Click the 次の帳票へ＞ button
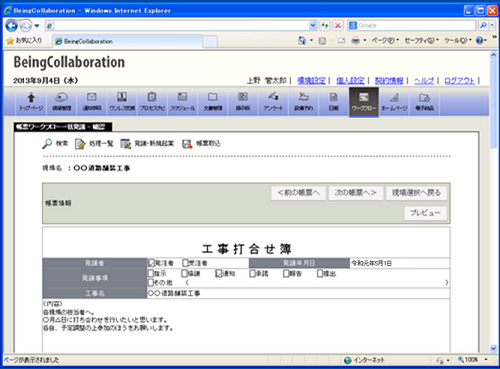This screenshot has height=369, width=500. [x=356, y=193]
